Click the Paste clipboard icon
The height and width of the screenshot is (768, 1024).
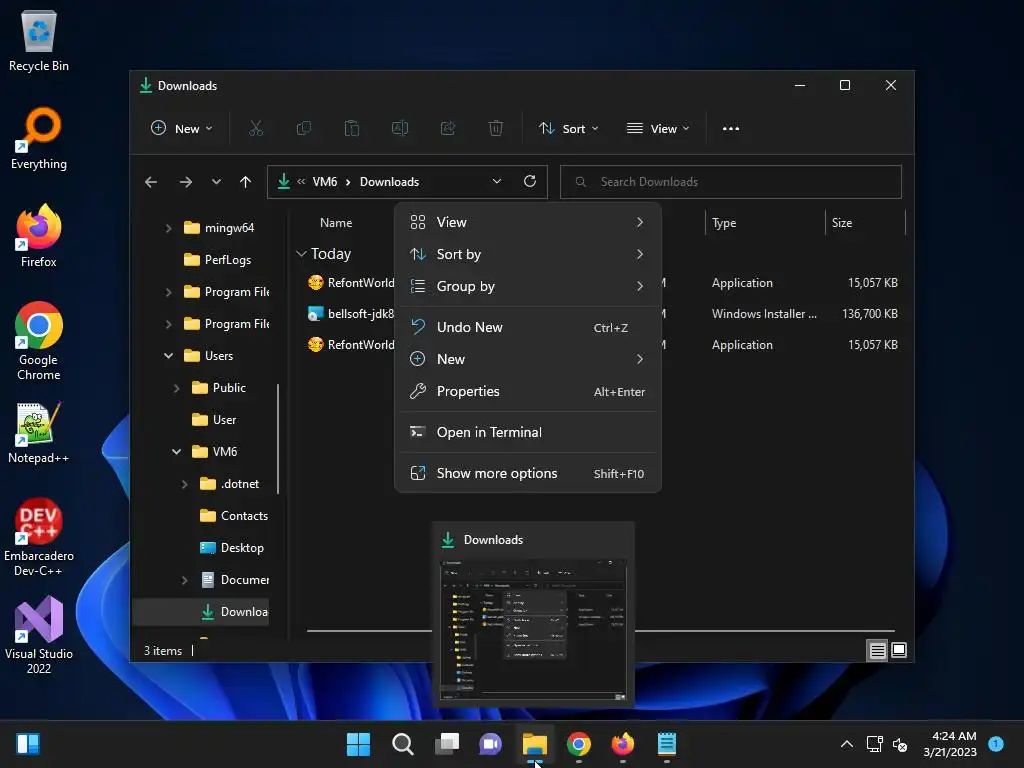351,129
